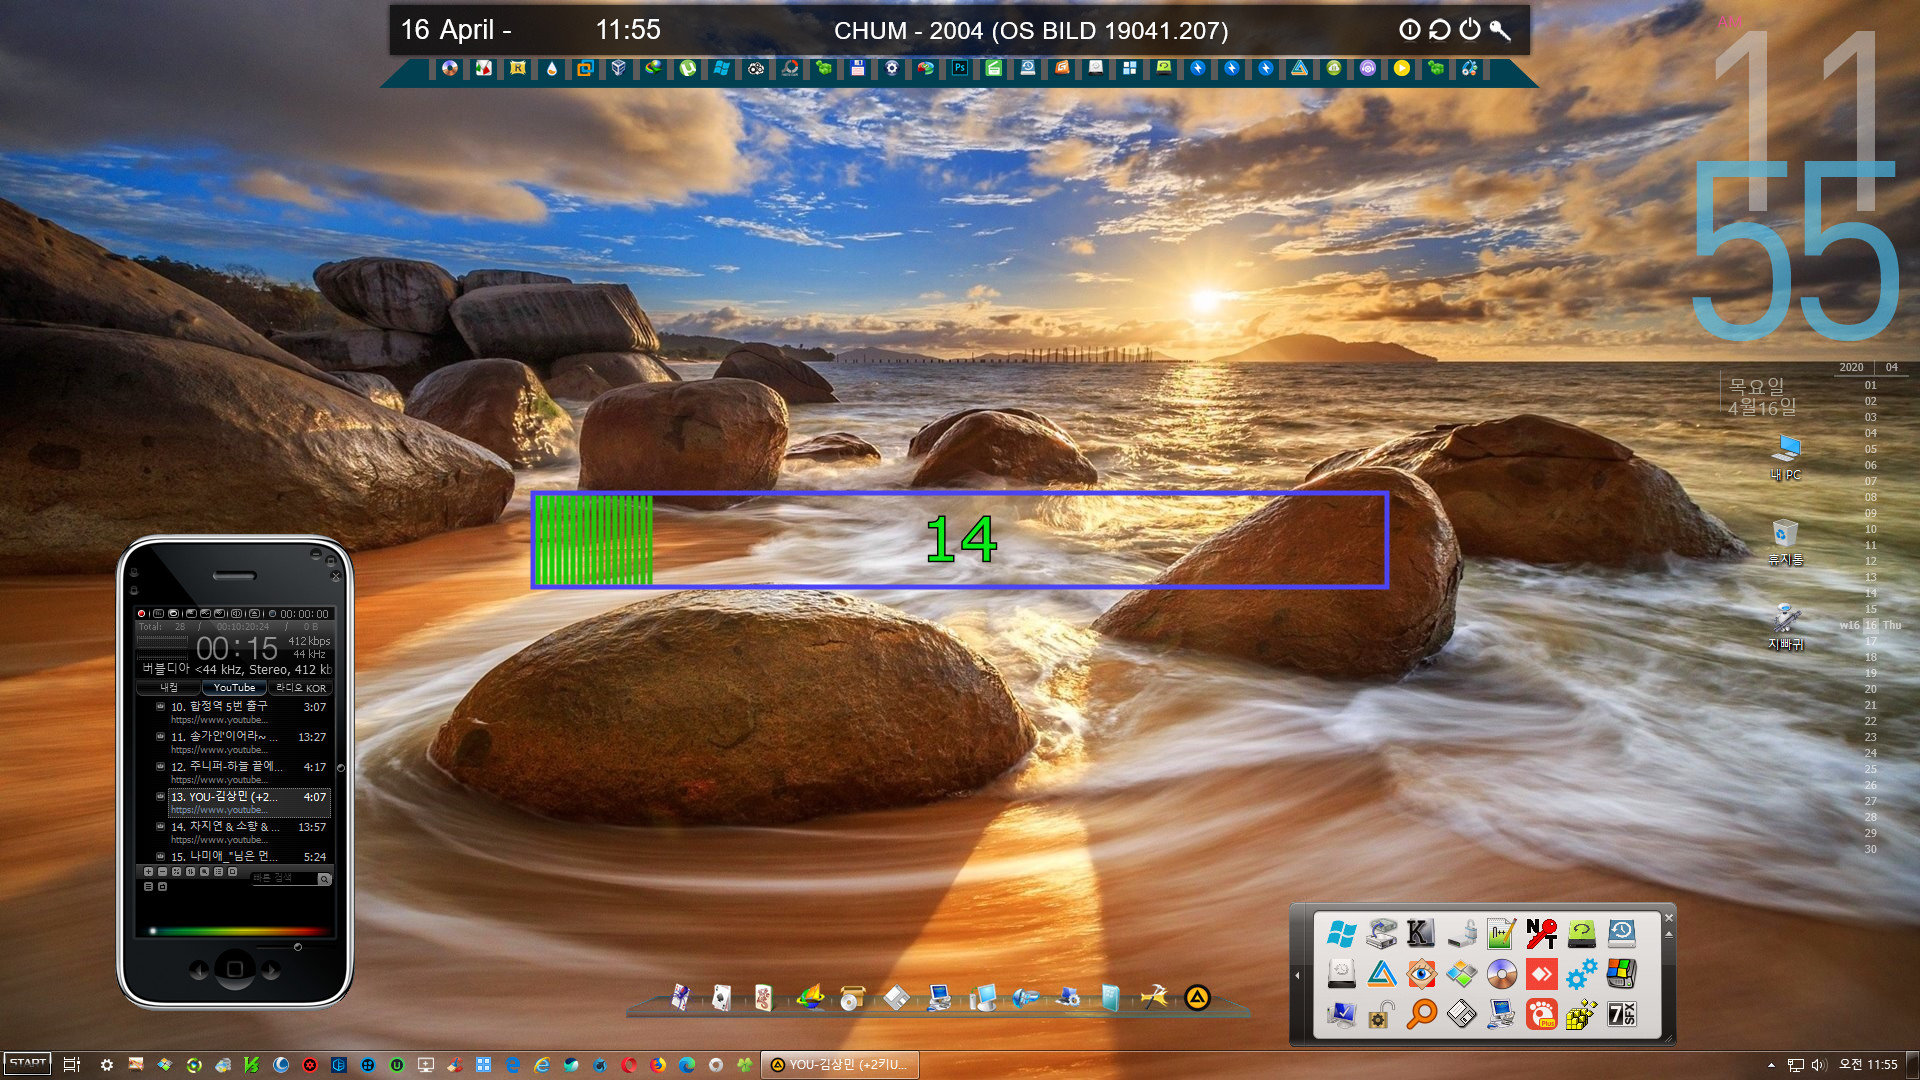The image size is (1920, 1080).
Task: Click the previous track arrow on the phone player
Action: [199, 970]
